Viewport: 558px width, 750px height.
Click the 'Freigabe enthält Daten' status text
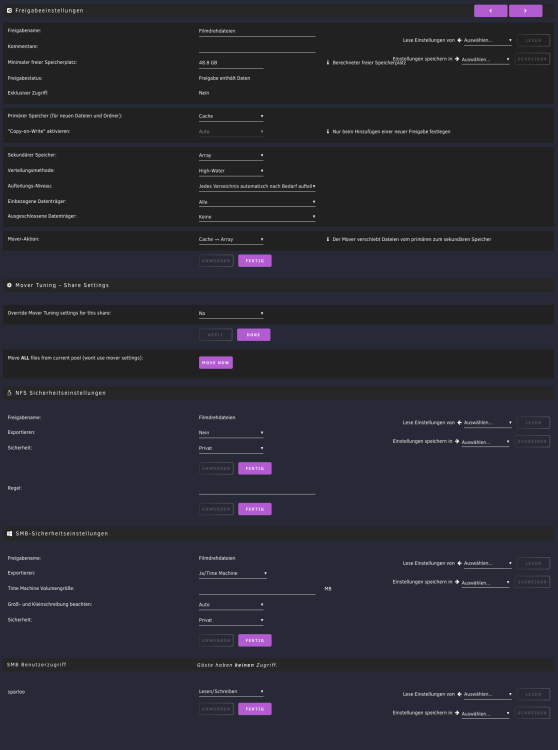point(224,78)
